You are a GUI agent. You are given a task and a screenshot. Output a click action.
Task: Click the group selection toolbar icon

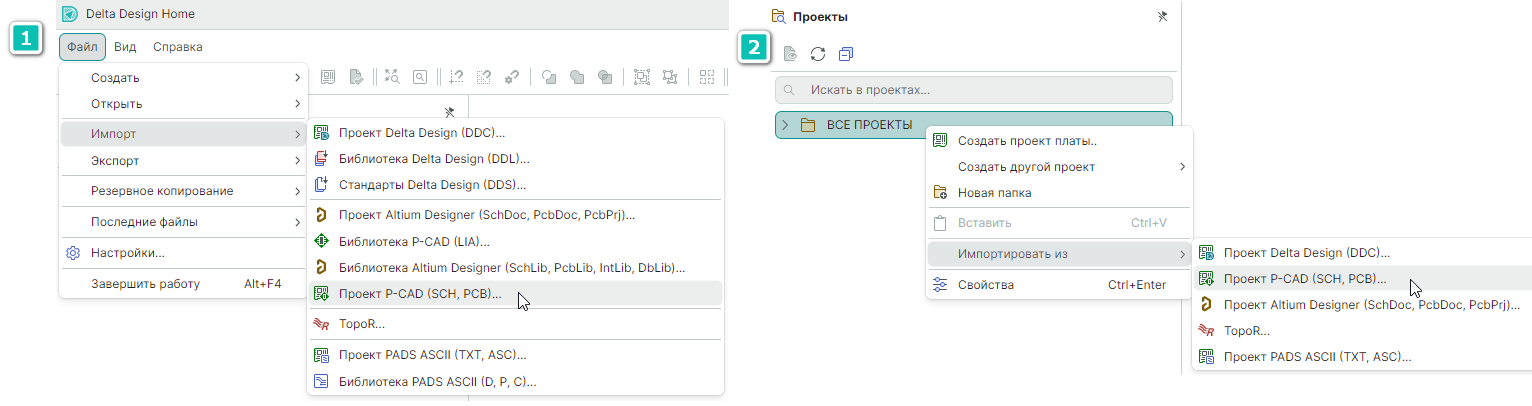click(642, 77)
